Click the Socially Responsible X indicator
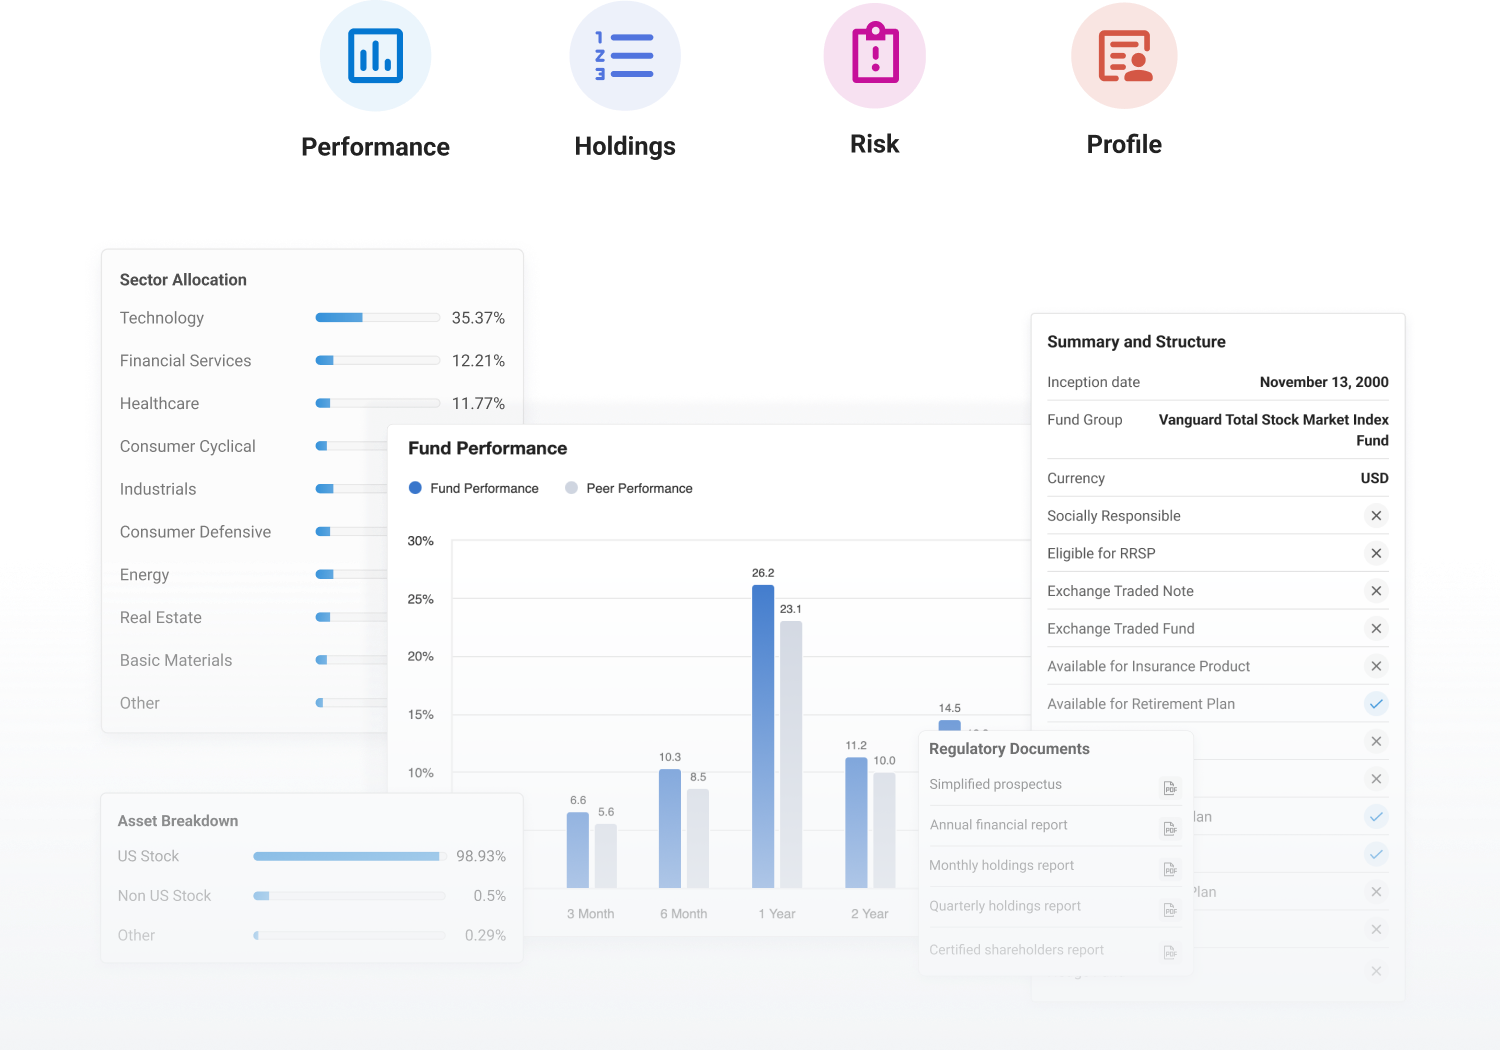Viewport: 1500px width, 1050px height. pyautogui.click(x=1376, y=516)
